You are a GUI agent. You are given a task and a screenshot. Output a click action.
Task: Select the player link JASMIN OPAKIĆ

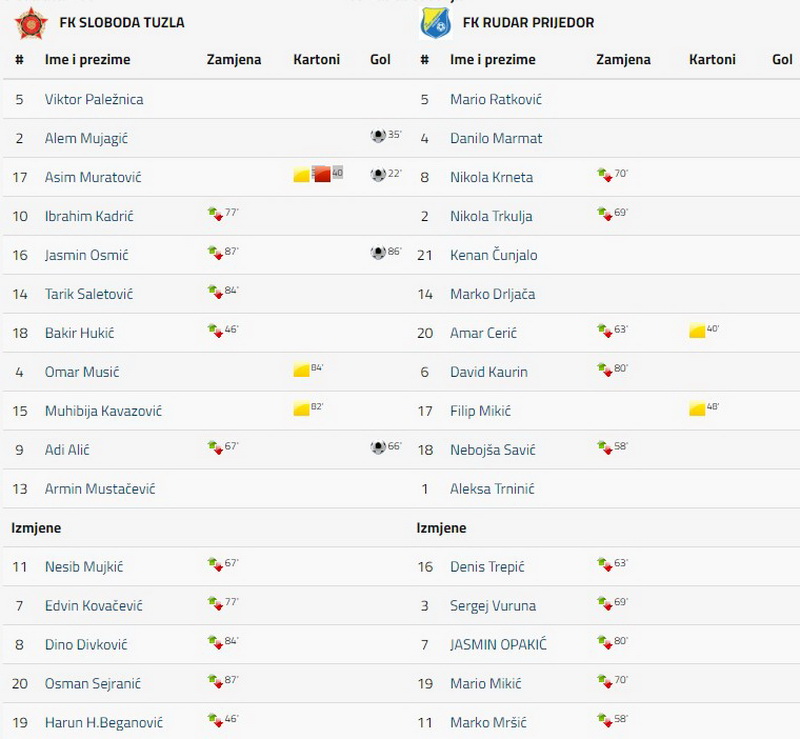(498, 645)
